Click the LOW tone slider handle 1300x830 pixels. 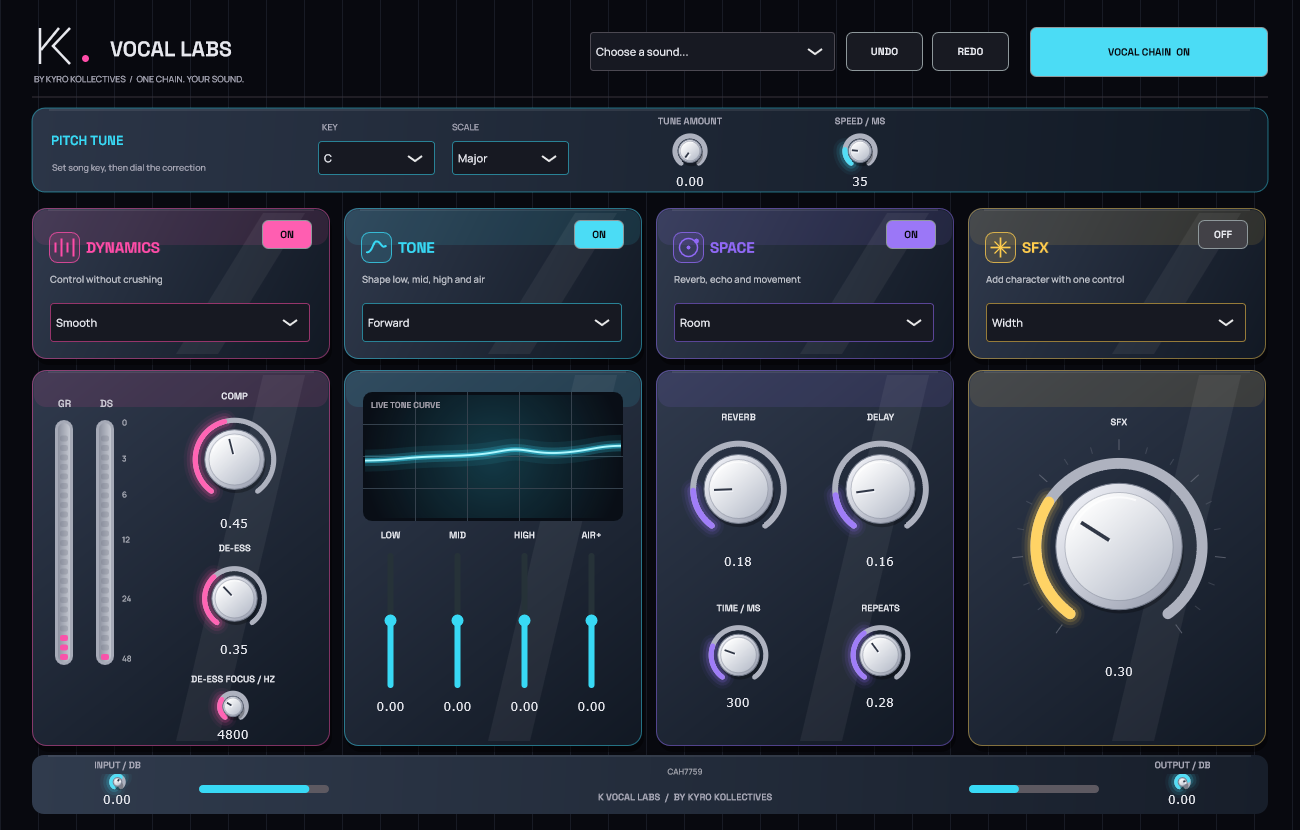[x=390, y=621]
